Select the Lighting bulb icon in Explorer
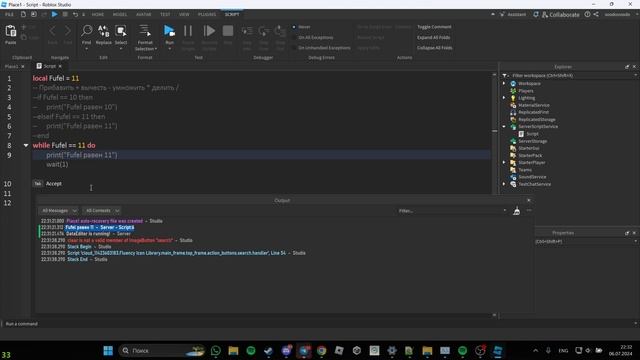This screenshot has height=360, width=640. (x=513, y=98)
